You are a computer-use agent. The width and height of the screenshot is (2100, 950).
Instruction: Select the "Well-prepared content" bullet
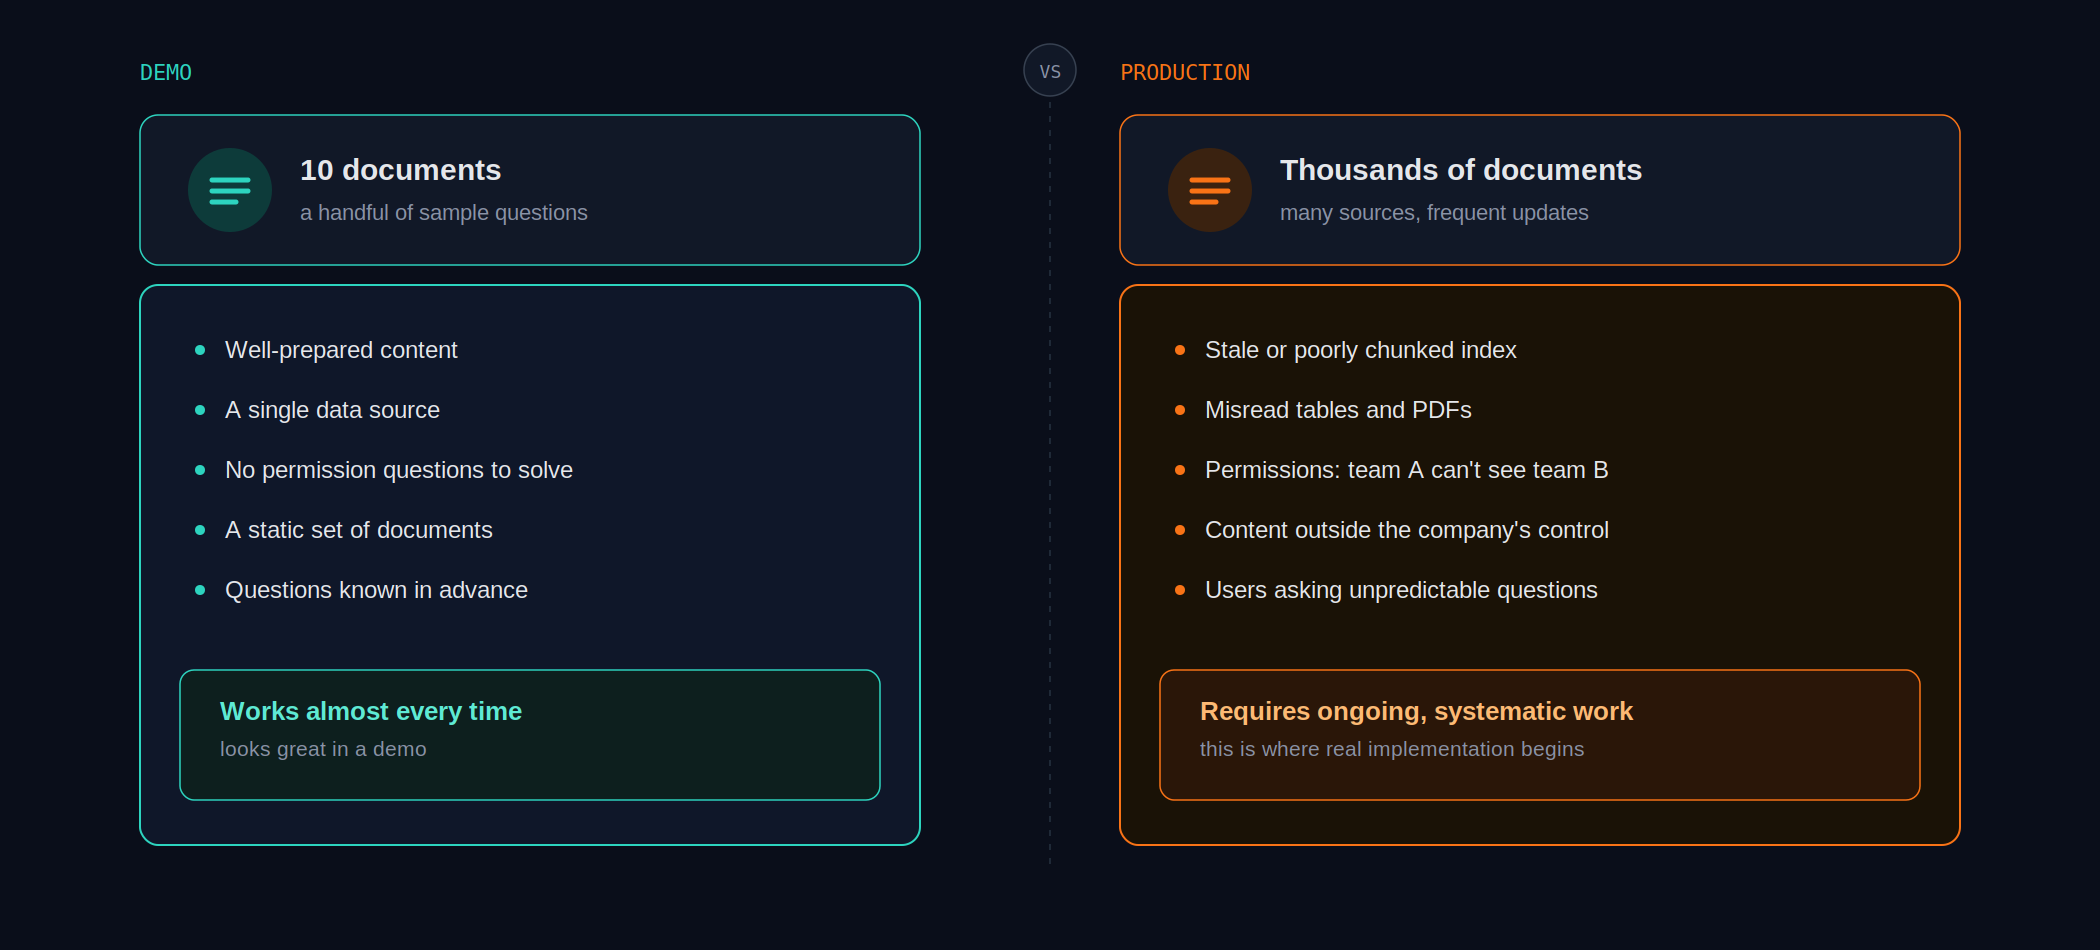[341, 350]
